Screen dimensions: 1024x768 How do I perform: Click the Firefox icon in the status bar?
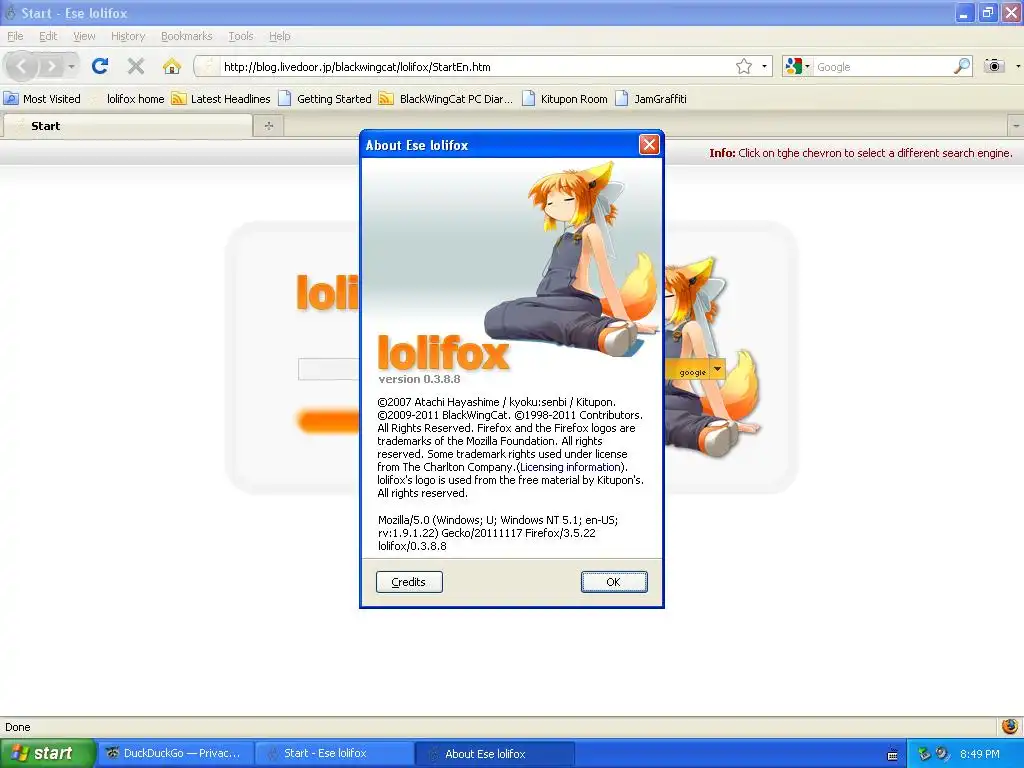coord(1010,726)
